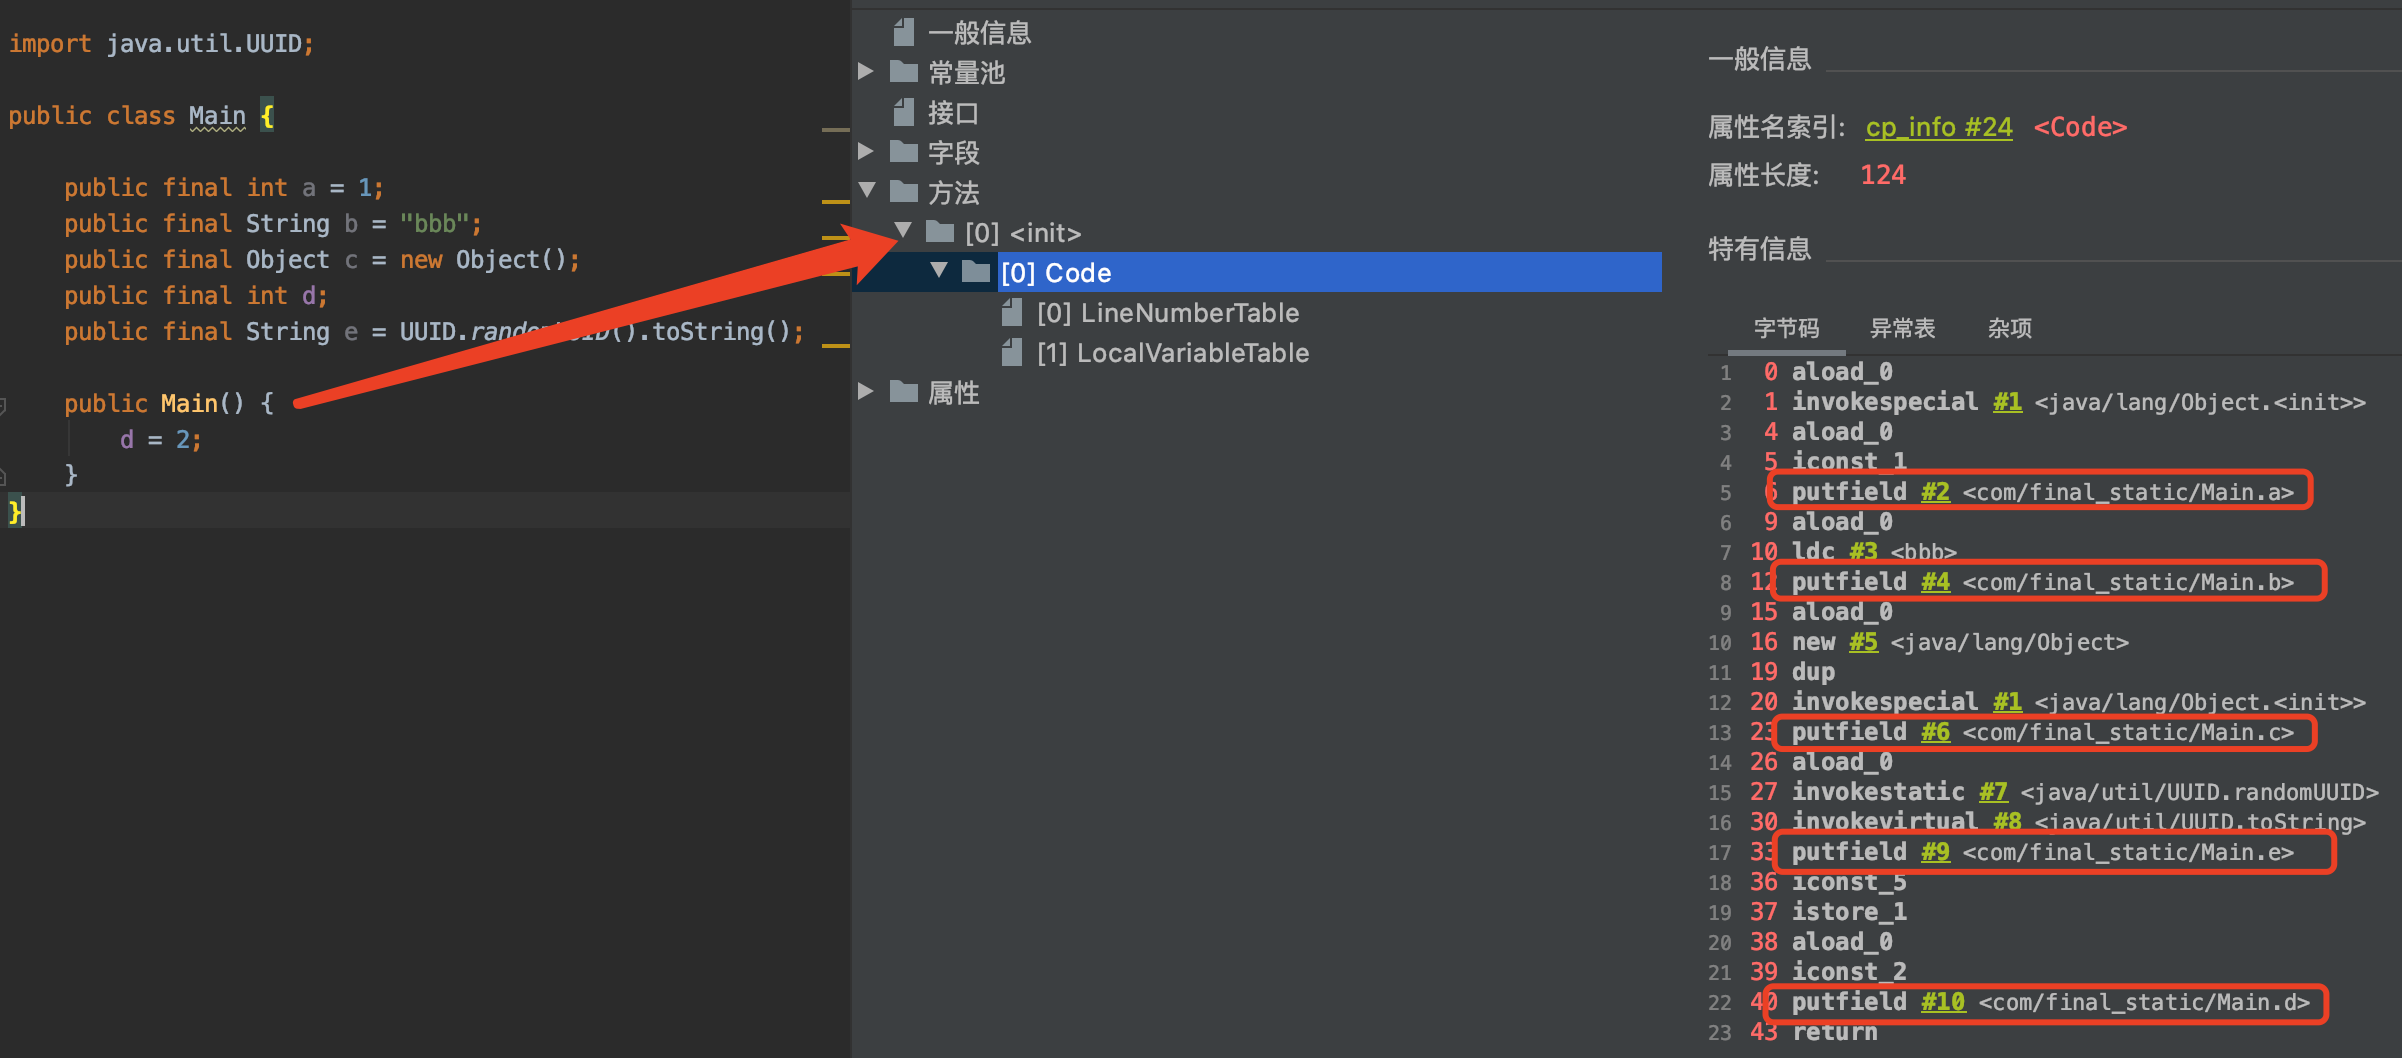Click the [0] Code folder icon
Image resolution: width=2402 pixels, height=1058 pixels.
tap(975, 272)
